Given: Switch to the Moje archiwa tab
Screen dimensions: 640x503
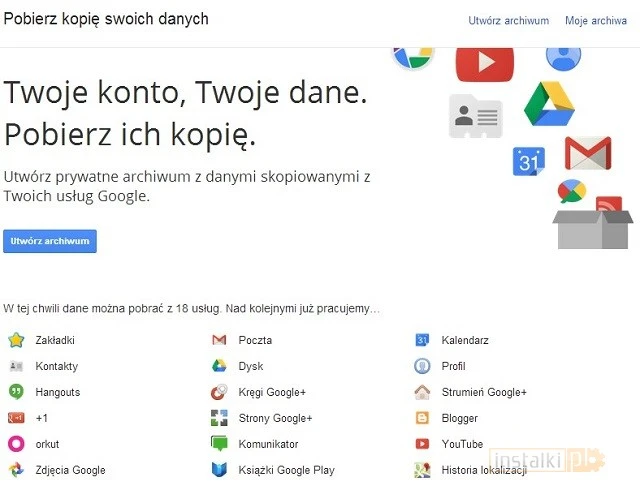Looking at the screenshot, I should pyautogui.click(x=596, y=20).
